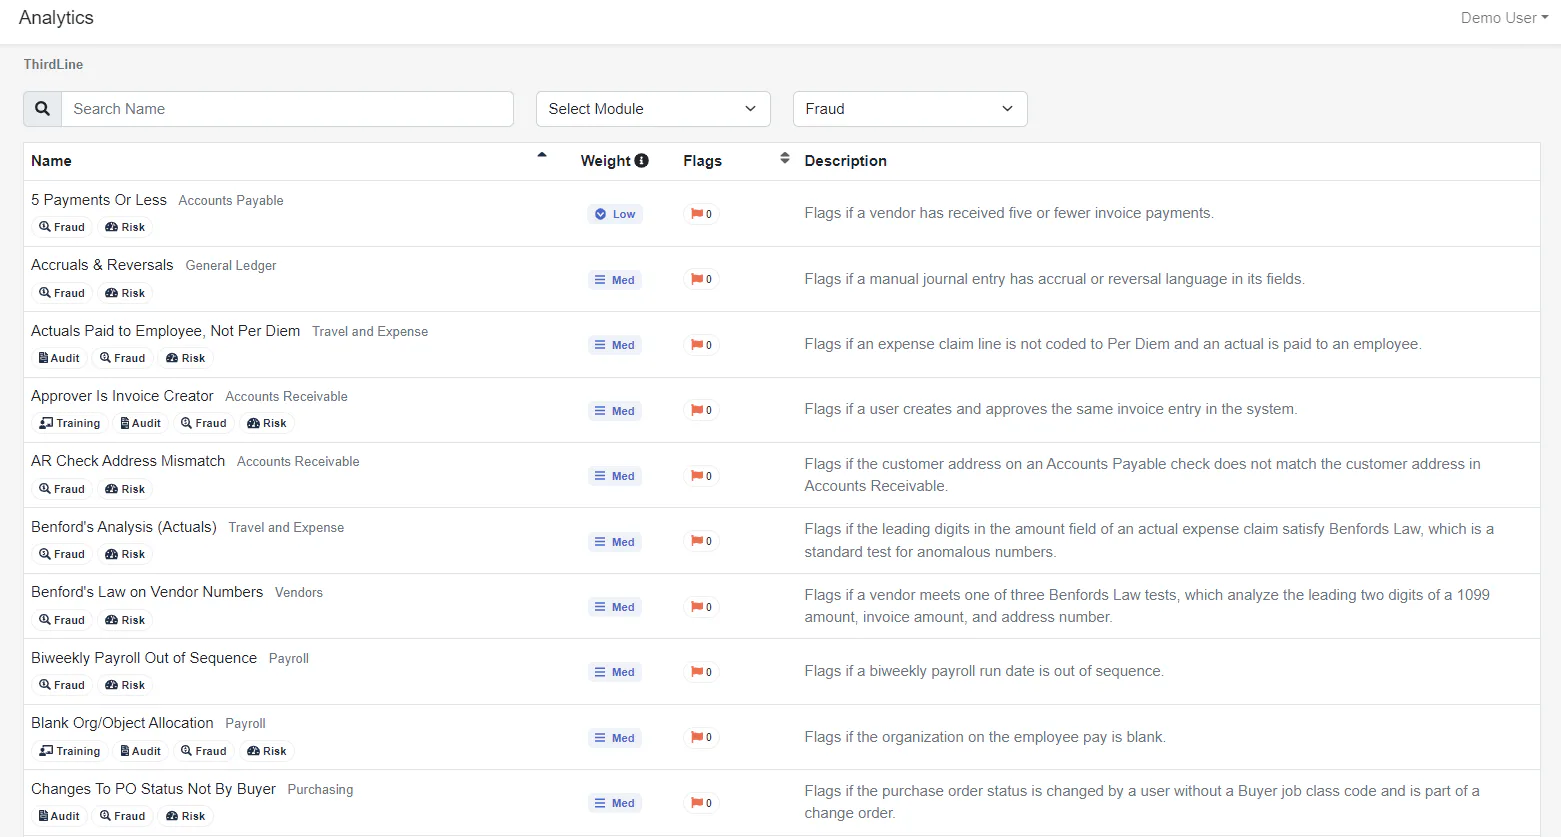This screenshot has width=1561, height=837.
Task: Click flag count for Biweekly Payroll Out of Sequence
Action: [x=702, y=672]
